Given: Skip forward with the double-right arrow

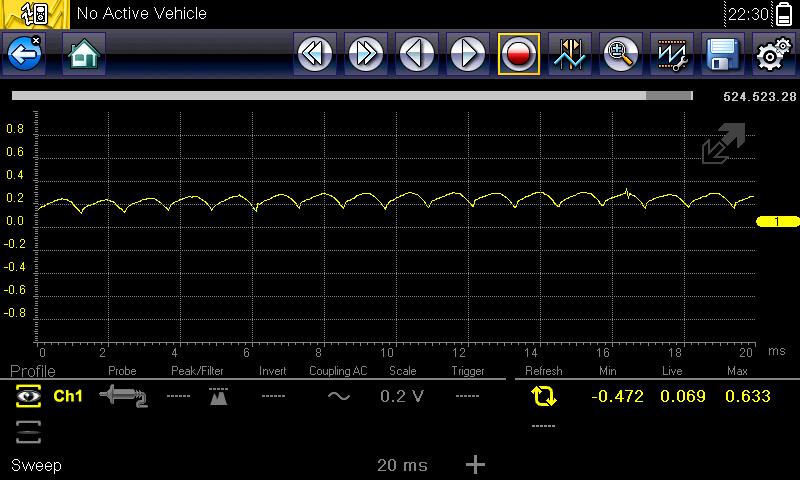Looking at the screenshot, I should [x=366, y=54].
